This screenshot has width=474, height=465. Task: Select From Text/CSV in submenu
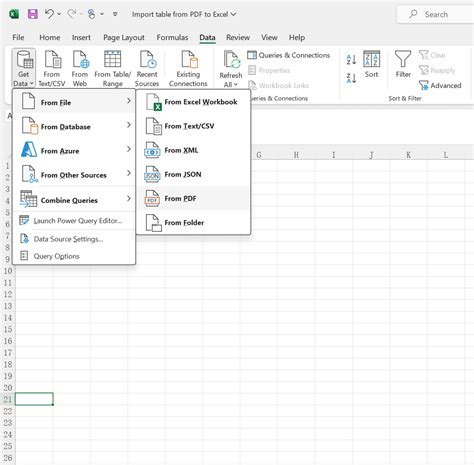click(193, 126)
